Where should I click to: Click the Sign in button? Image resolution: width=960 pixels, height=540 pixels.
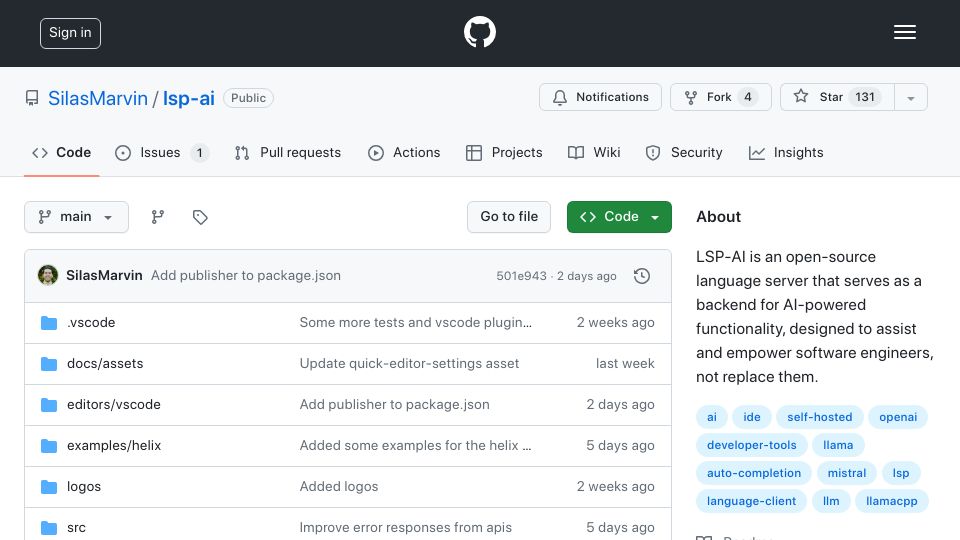point(70,33)
